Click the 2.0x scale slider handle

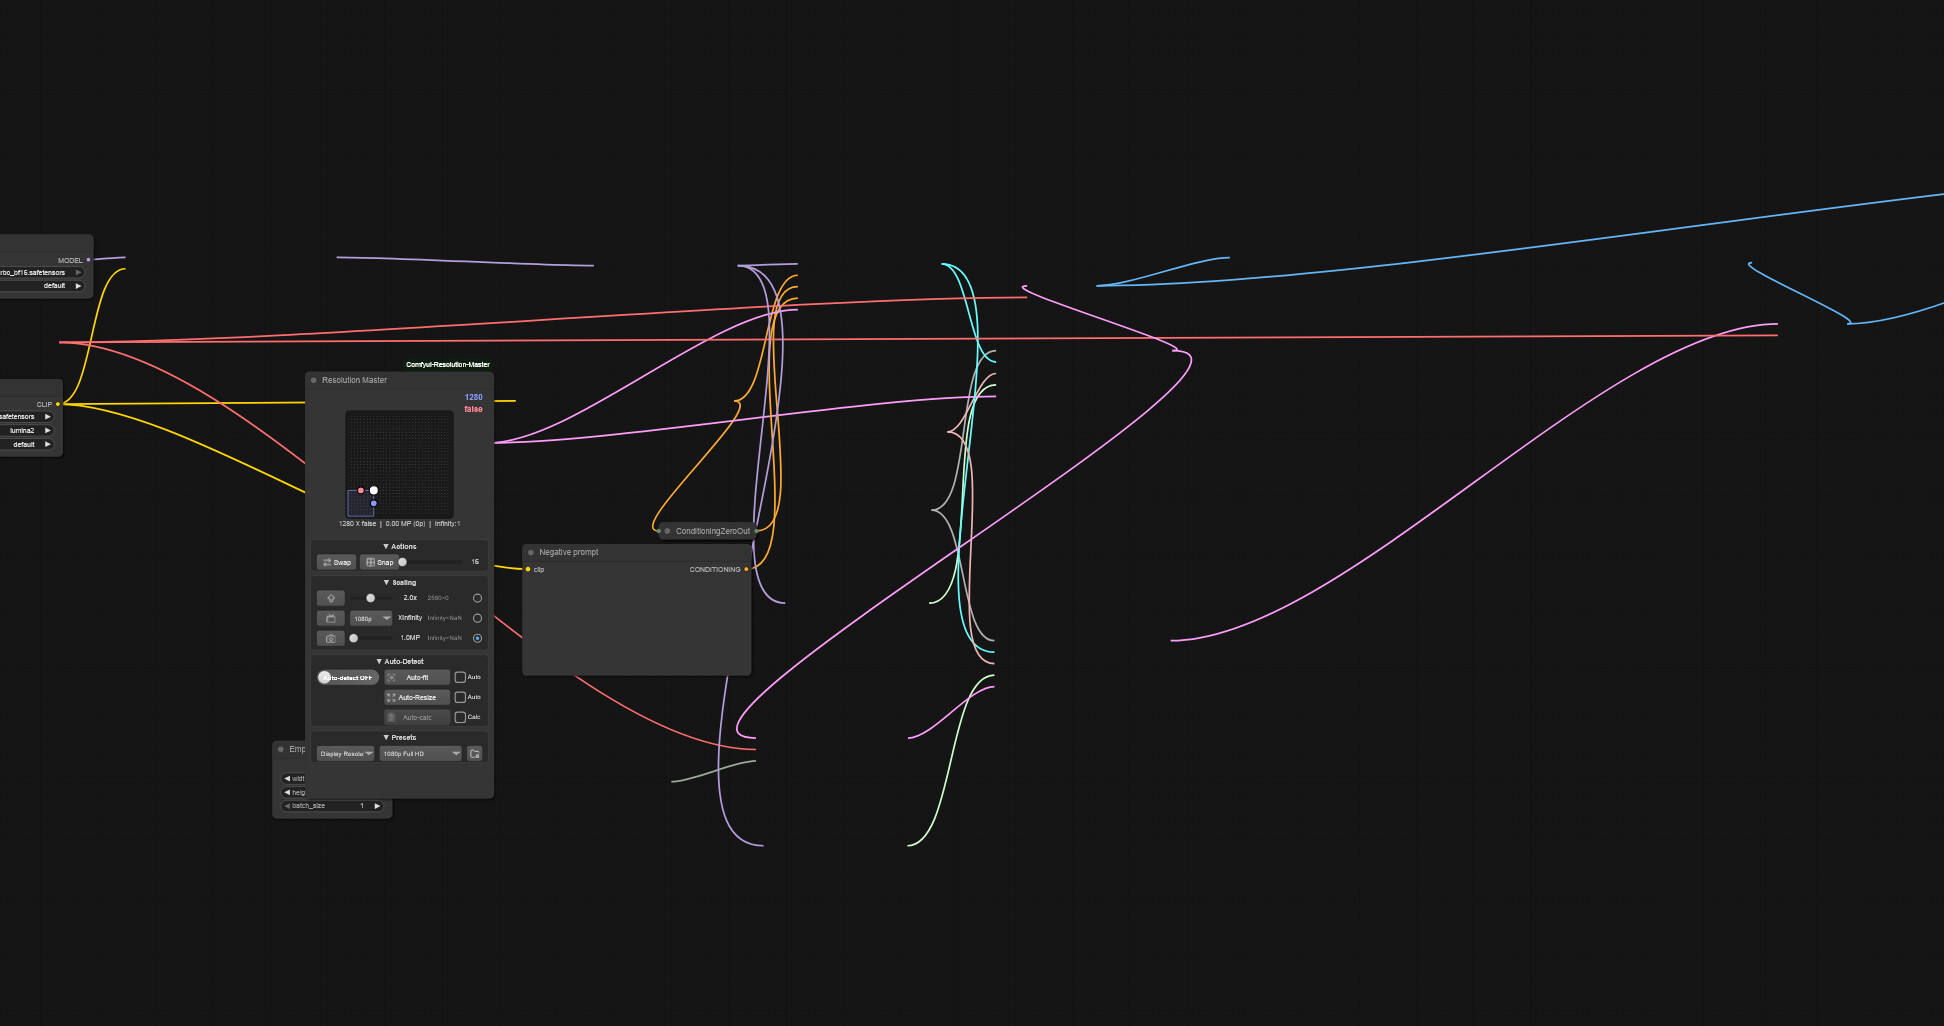pos(371,598)
